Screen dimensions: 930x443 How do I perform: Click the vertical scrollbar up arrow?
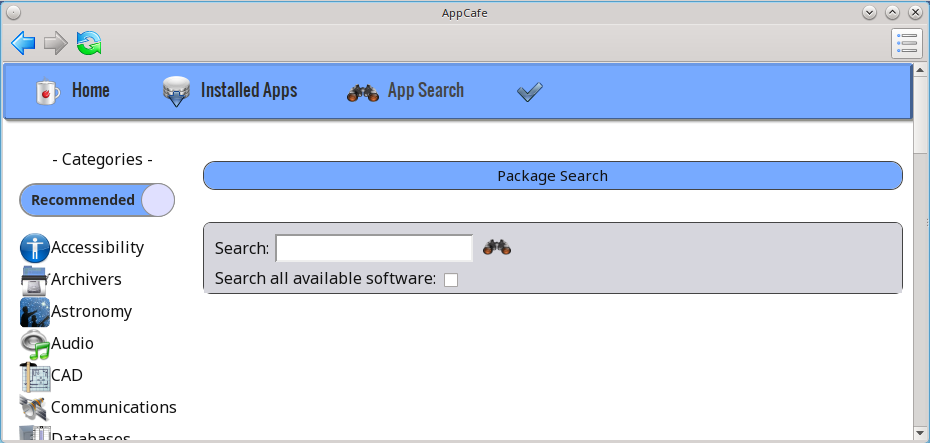(921, 69)
